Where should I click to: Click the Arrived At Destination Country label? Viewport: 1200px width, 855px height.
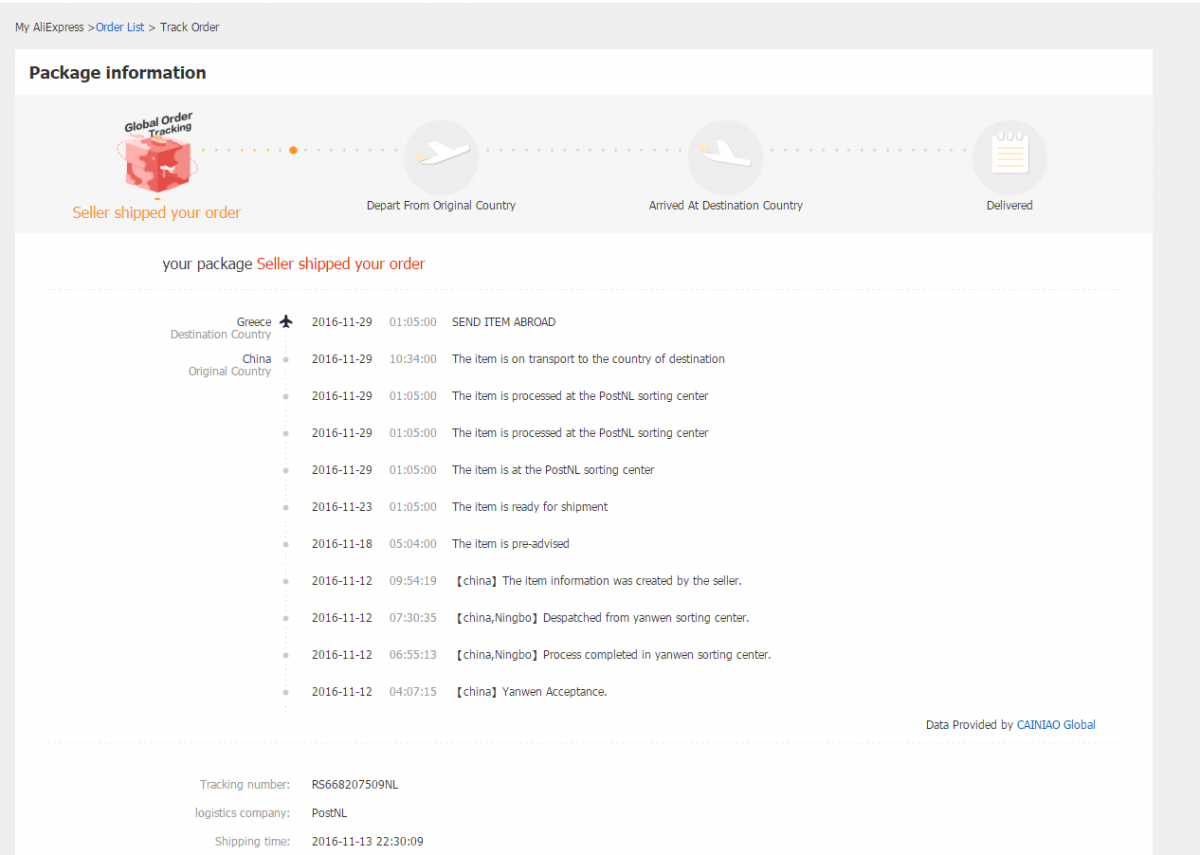726,205
